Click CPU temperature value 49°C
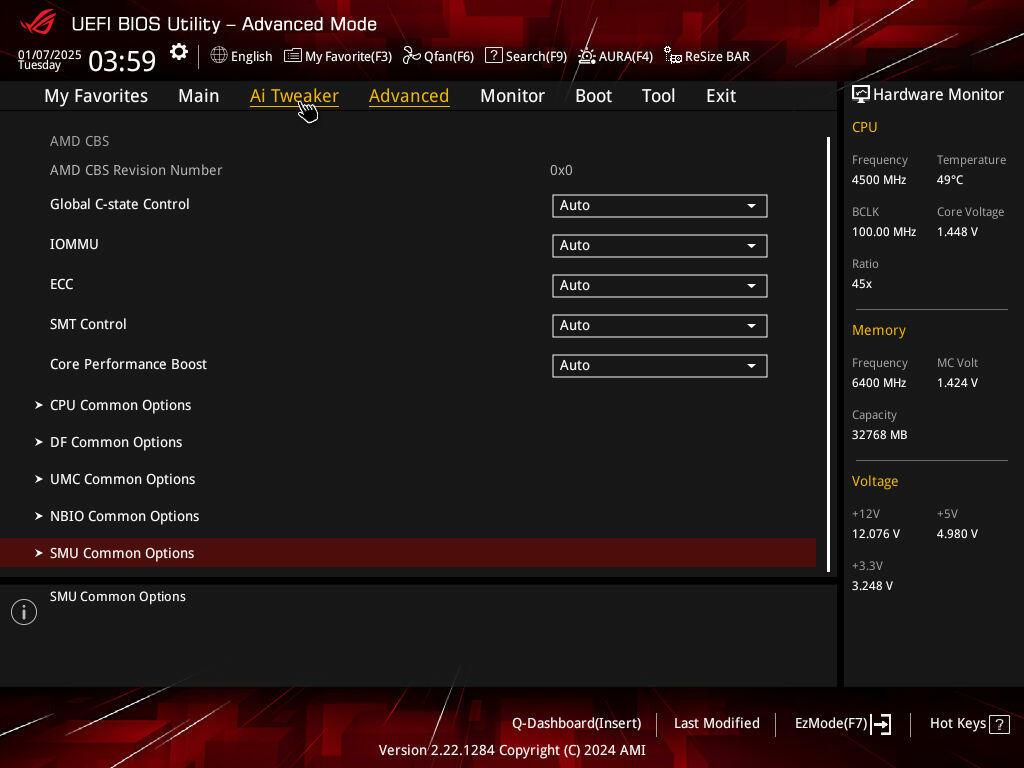The image size is (1024, 768). coord(950,180)
